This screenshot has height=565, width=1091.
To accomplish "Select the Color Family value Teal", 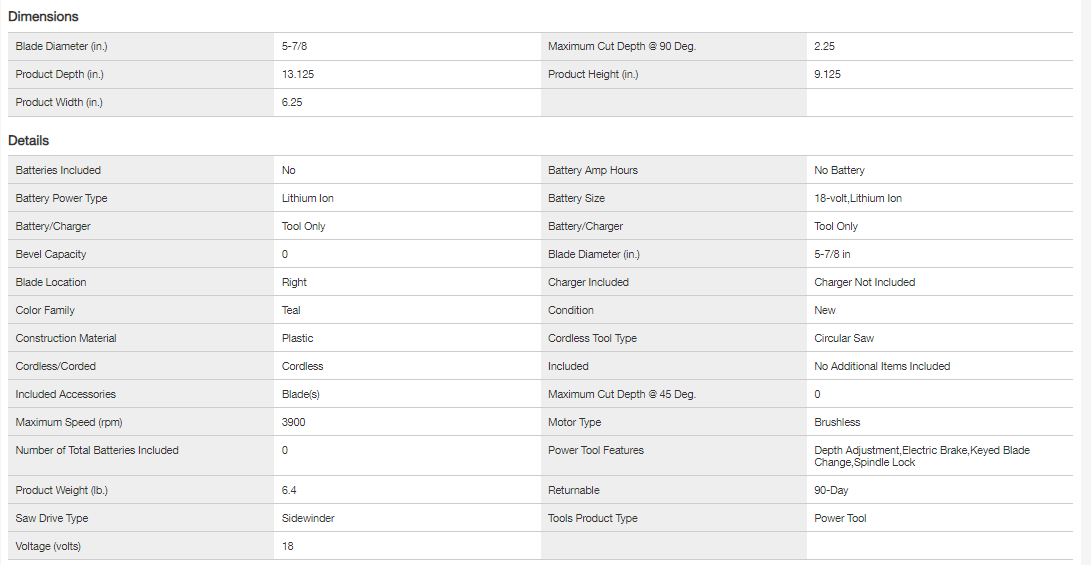I will [x=291, y=310].
